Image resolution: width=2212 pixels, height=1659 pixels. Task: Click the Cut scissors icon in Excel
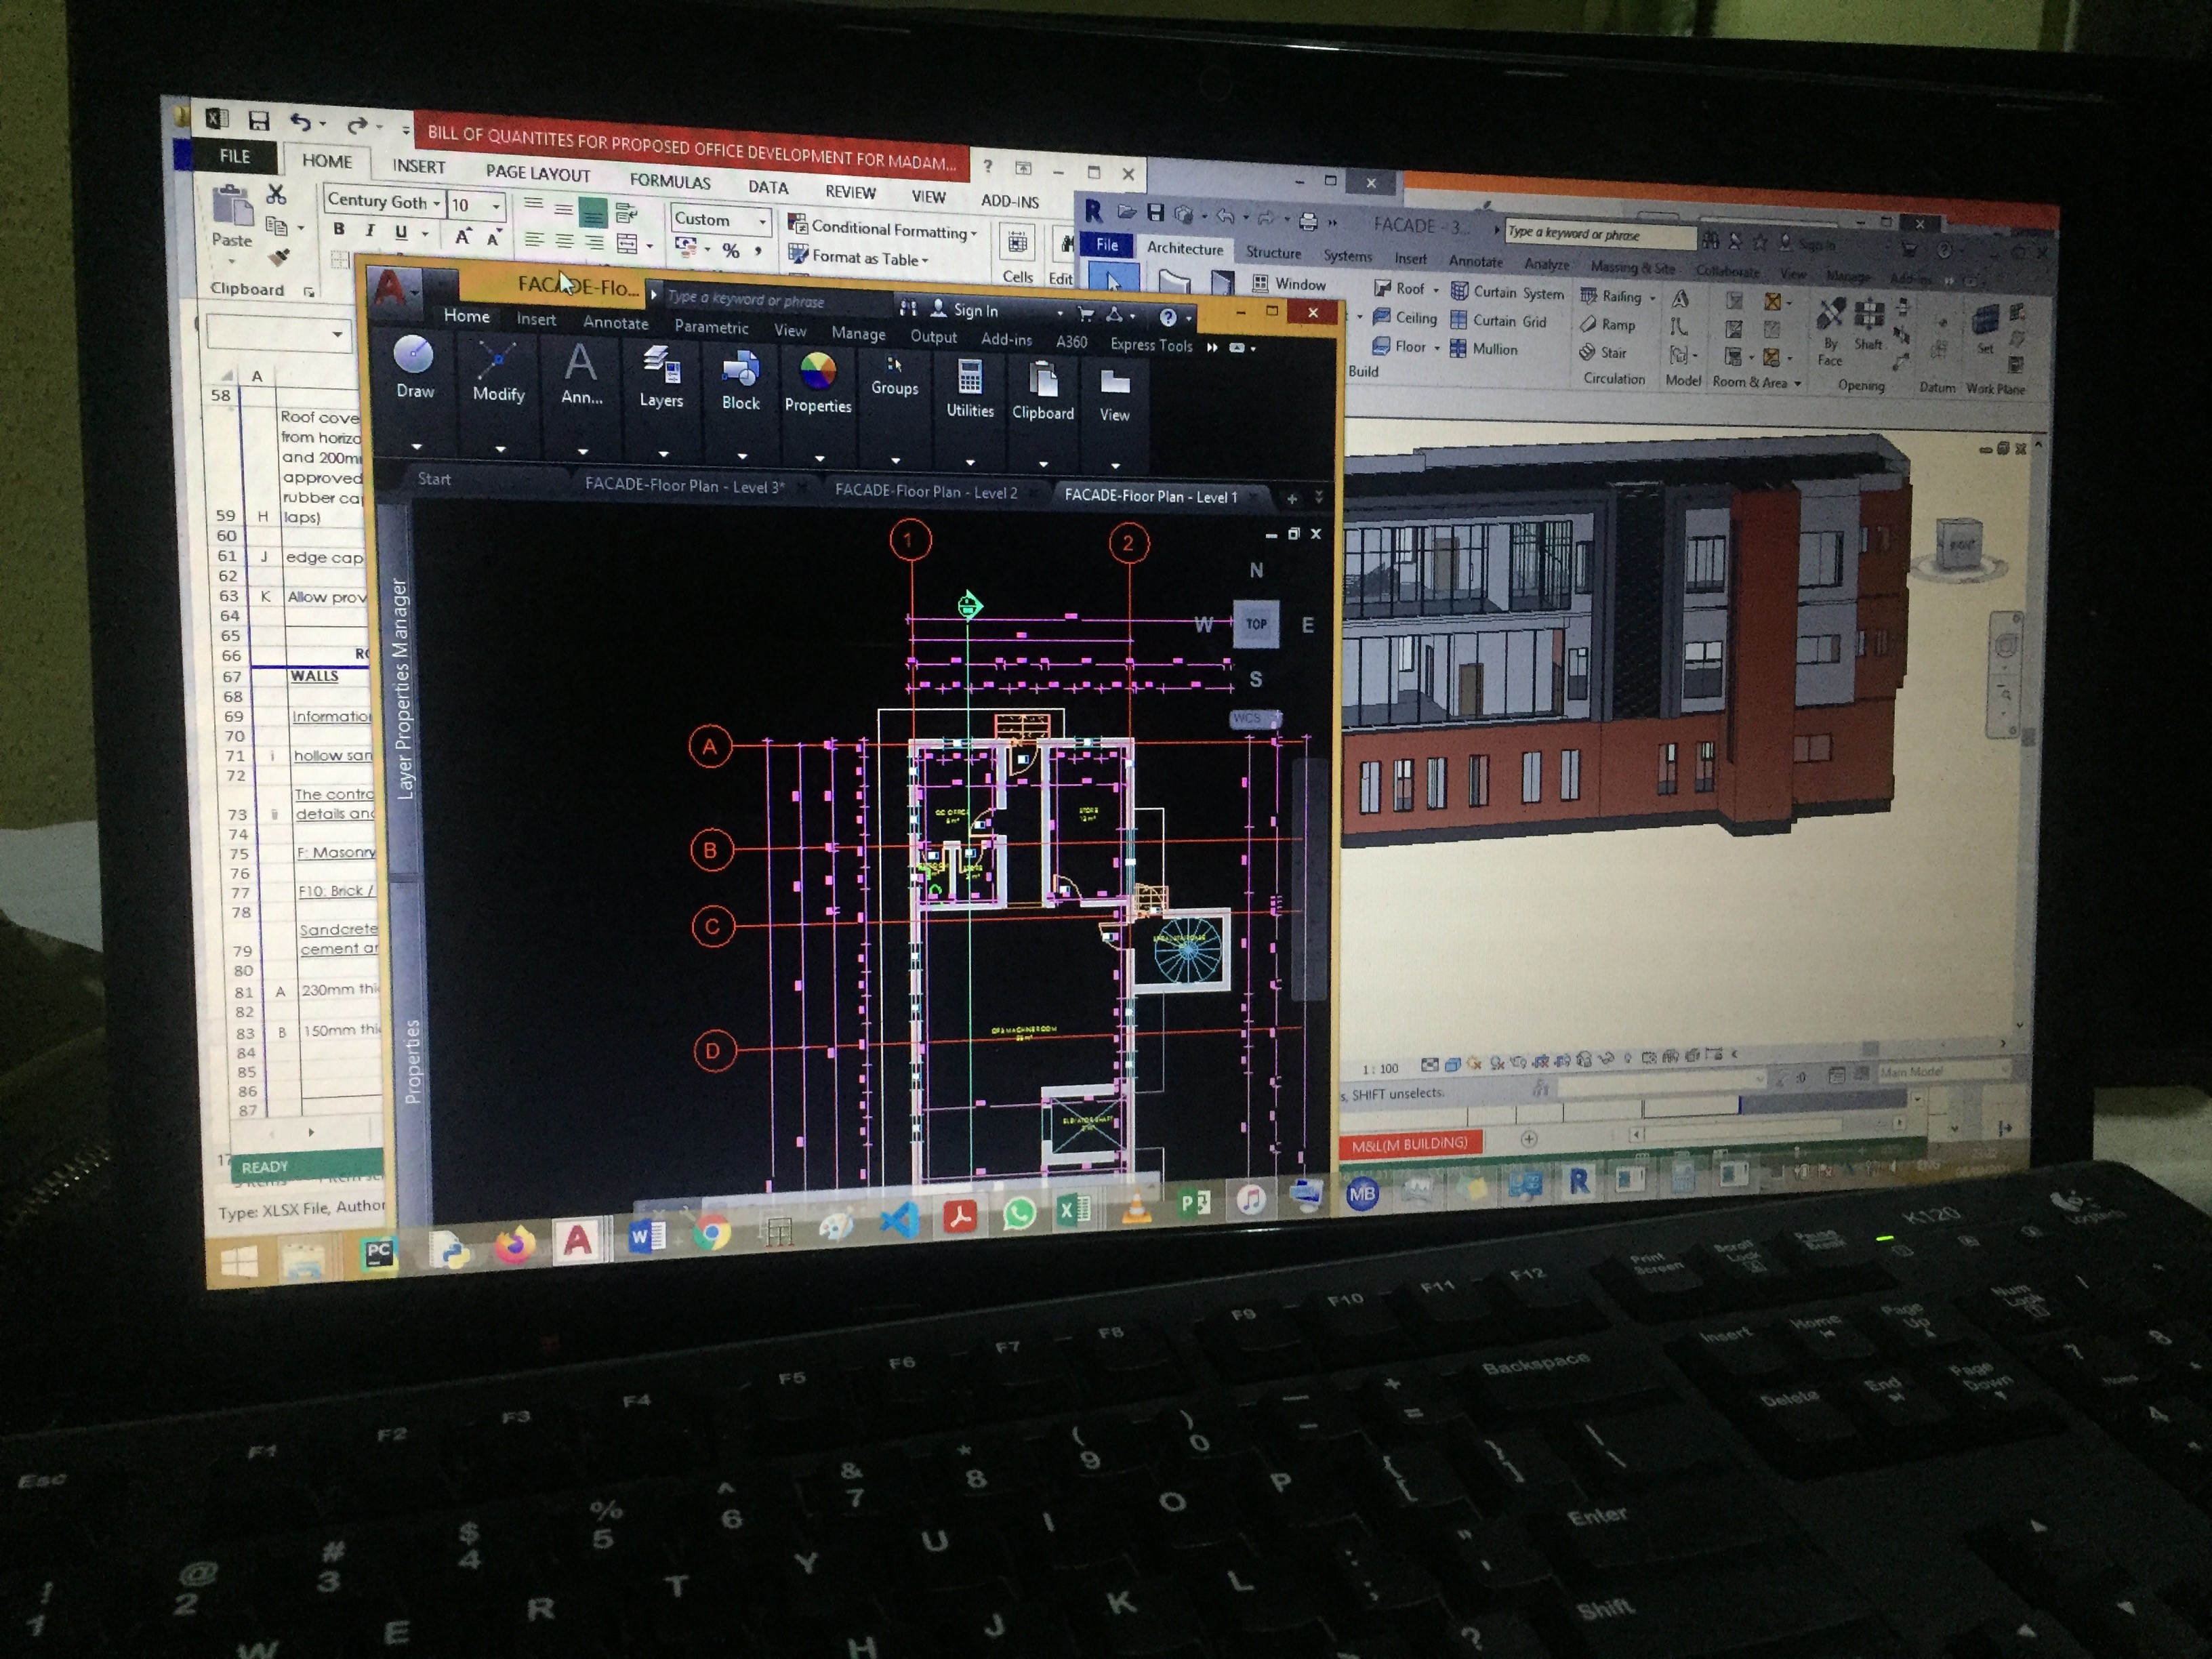[276, 194]
